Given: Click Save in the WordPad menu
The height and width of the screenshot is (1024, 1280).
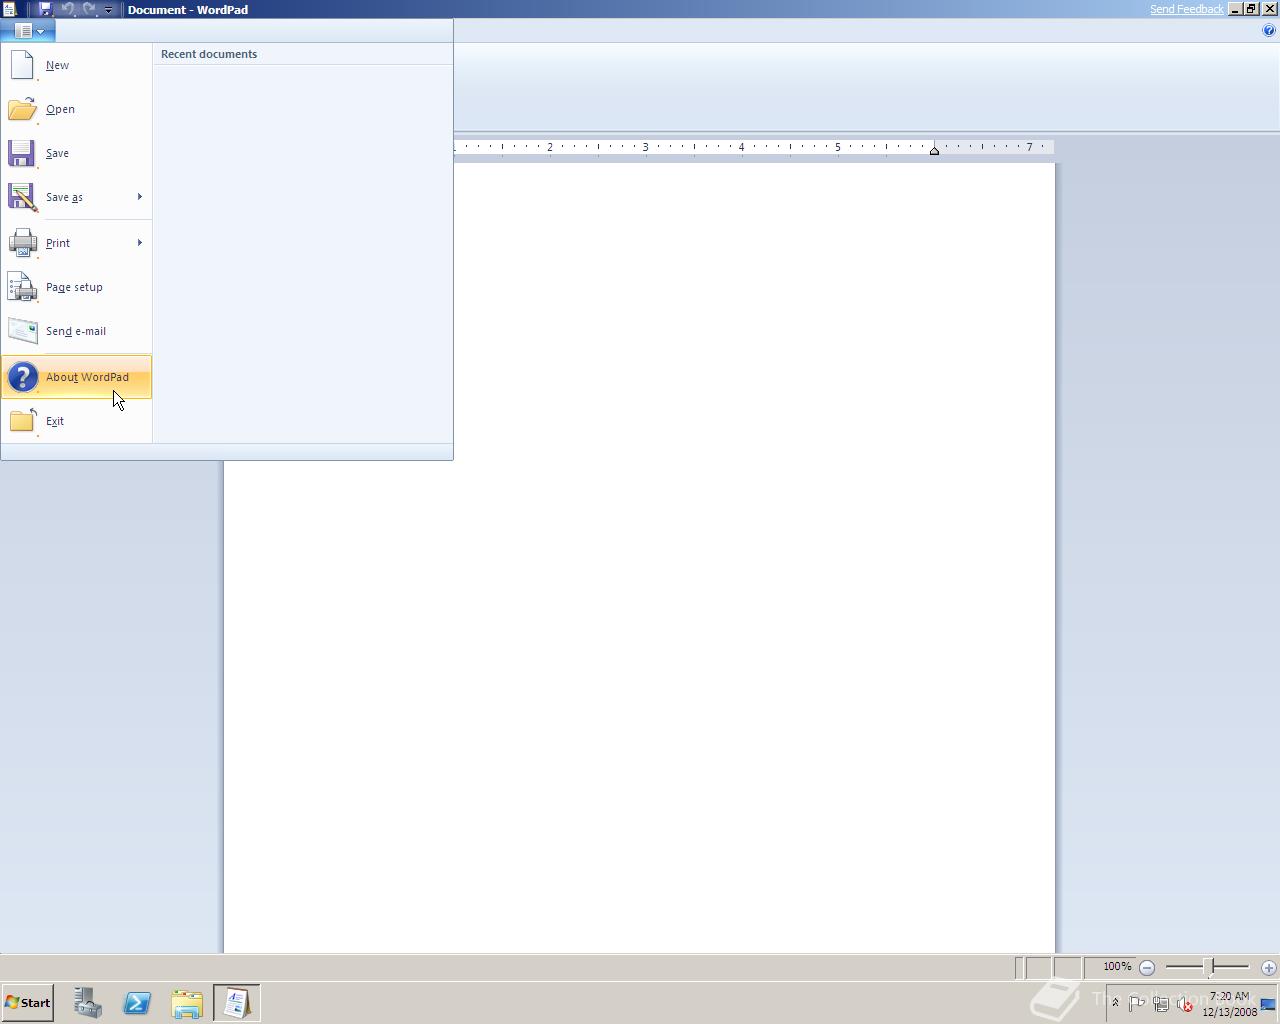Looking at the screenshot, I should (x=76, y=153).
